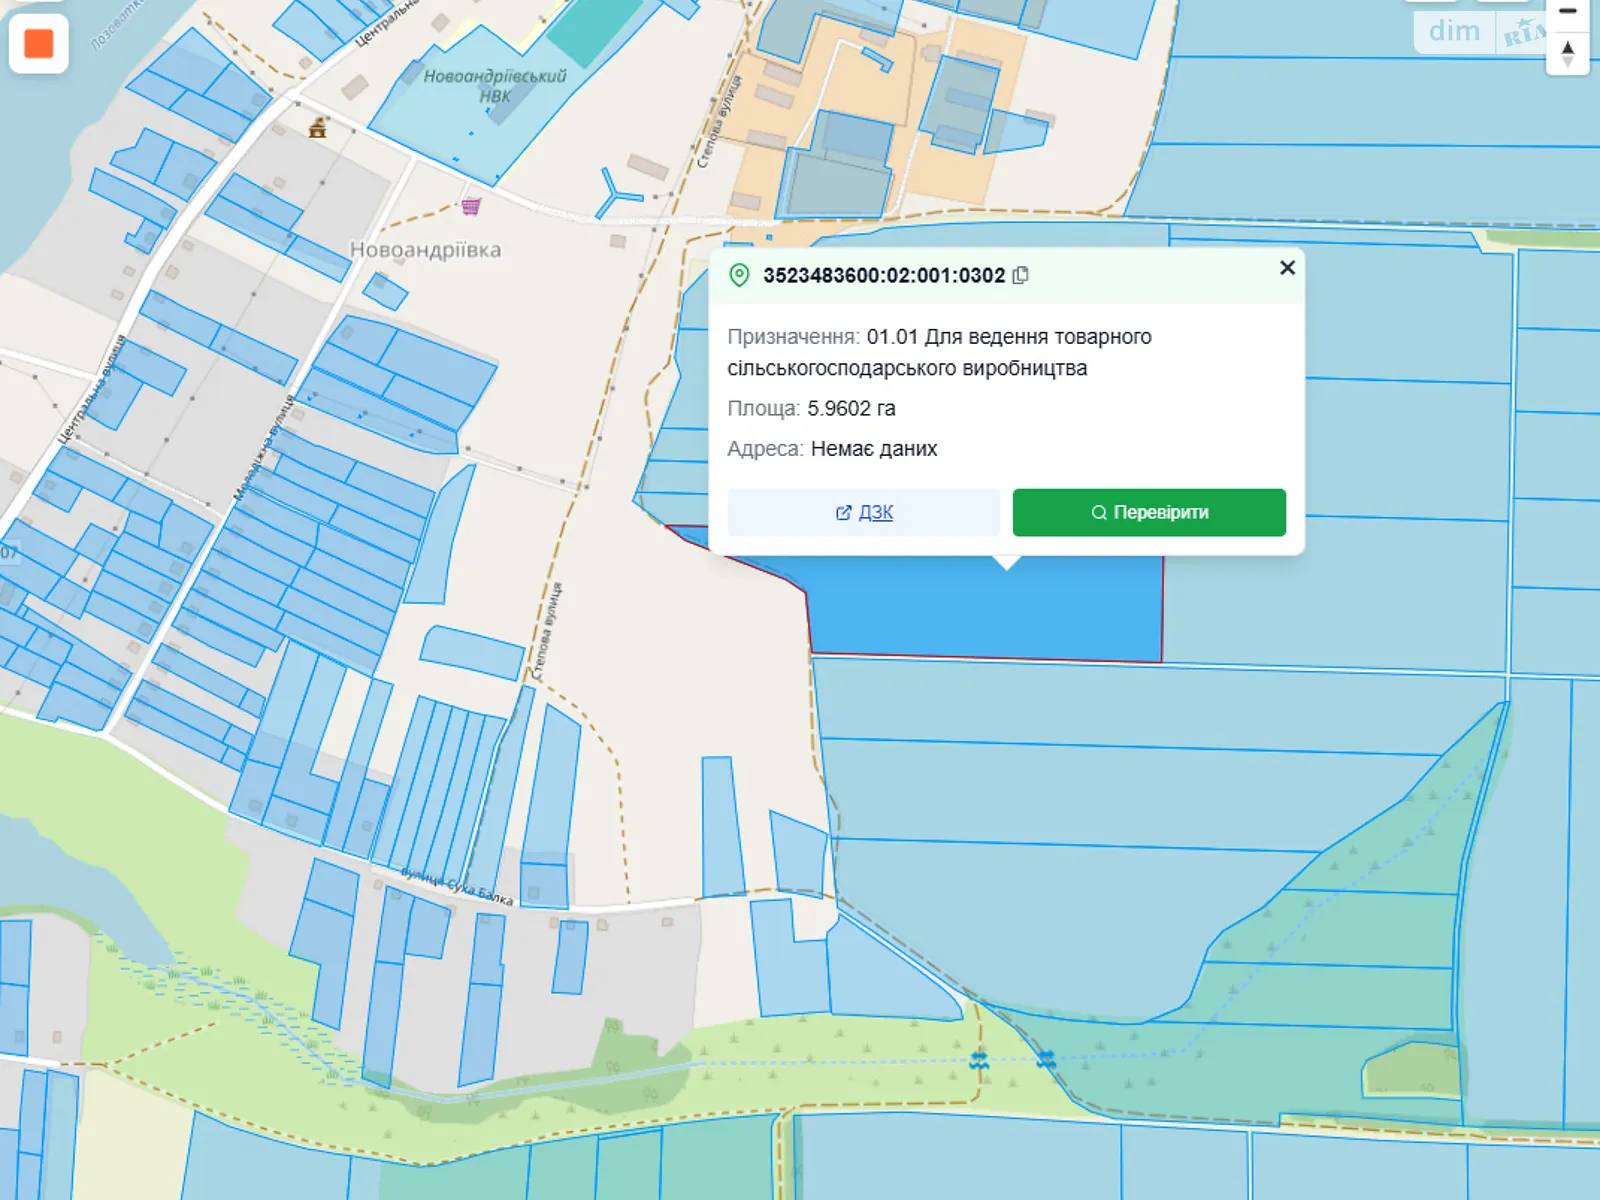
Task: Click the pink shopping cart map icon
Action: [x=471, y=206]
